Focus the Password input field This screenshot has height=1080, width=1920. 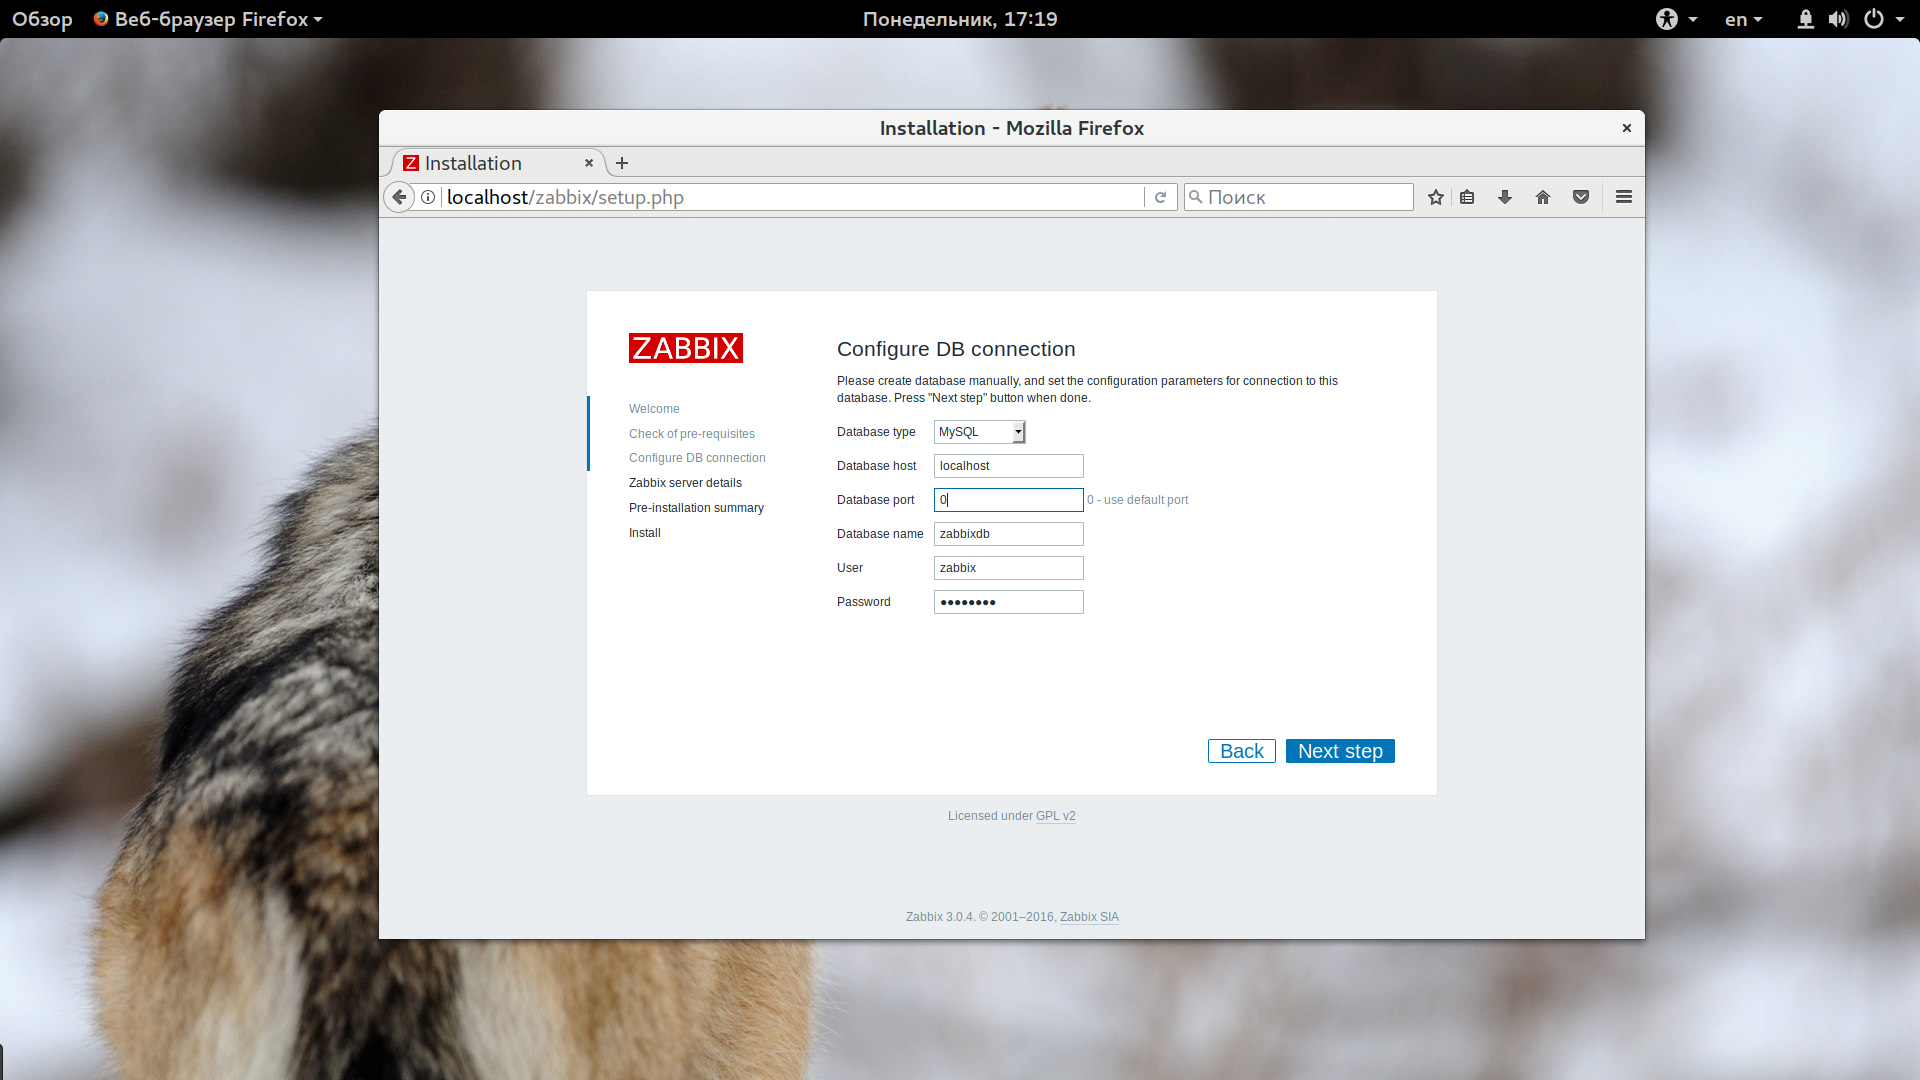coord(1009,602)
